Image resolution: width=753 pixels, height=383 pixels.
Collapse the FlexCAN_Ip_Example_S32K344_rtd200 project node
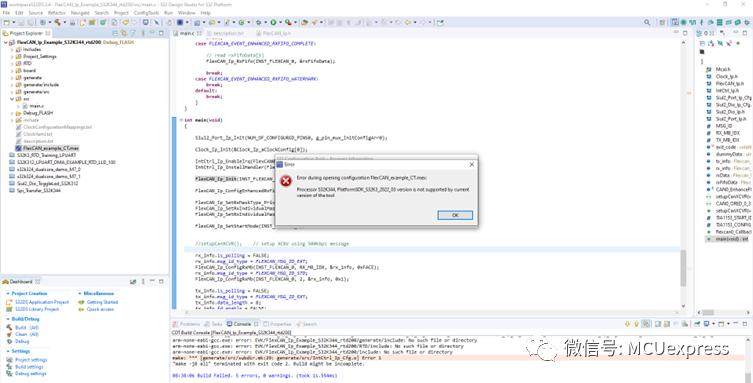coord(5,42)
